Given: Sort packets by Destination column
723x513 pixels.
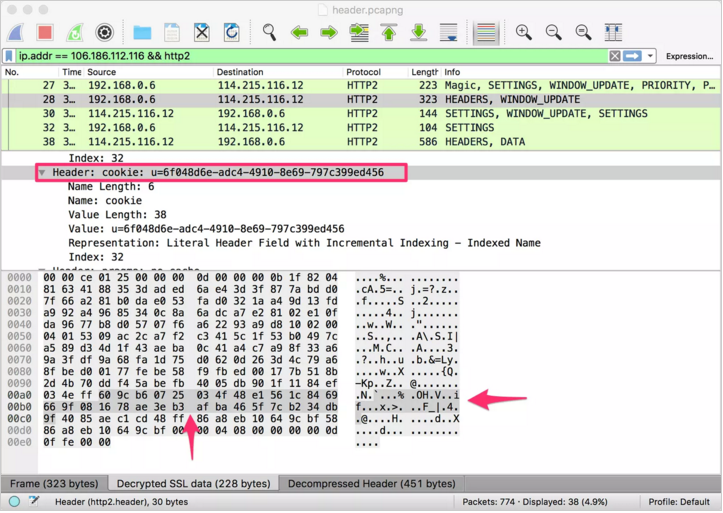Looking at the screenshot, I should (x=279, y=72).
